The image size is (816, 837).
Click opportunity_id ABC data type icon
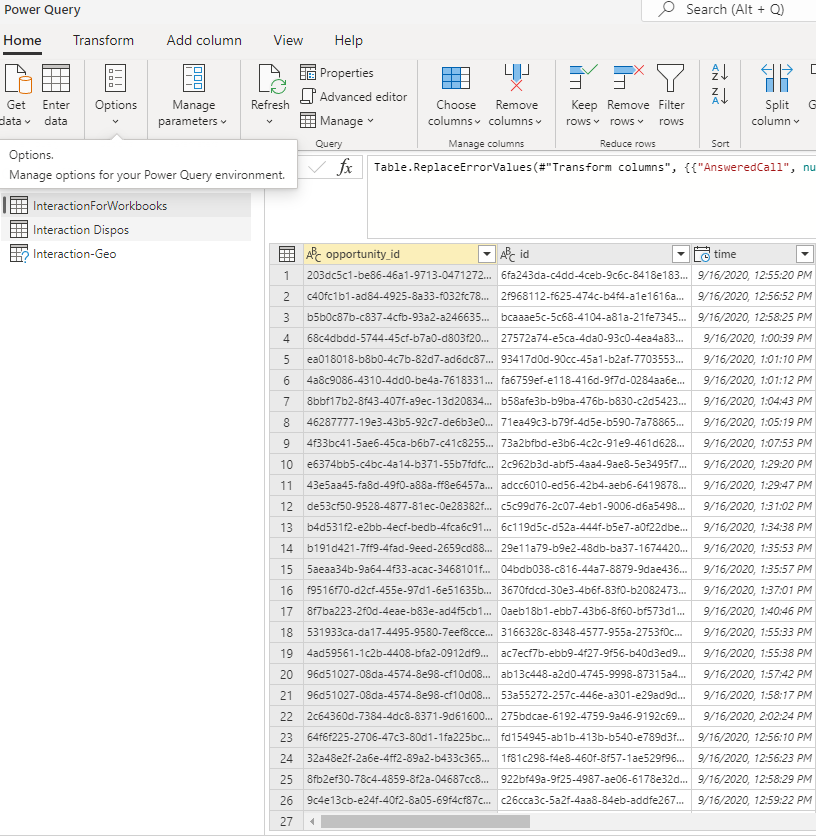[x=314, y=254]
